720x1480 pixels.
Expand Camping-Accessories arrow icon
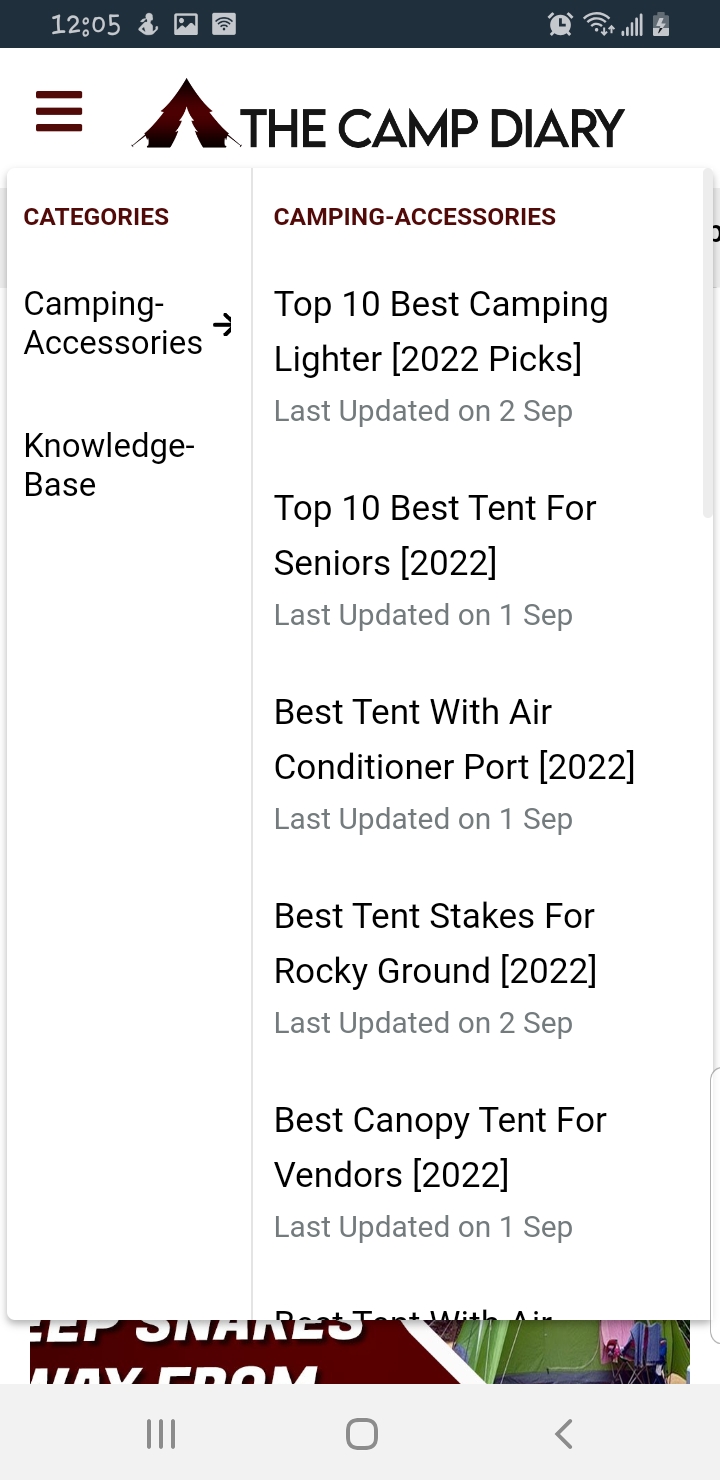coord(224,324)
